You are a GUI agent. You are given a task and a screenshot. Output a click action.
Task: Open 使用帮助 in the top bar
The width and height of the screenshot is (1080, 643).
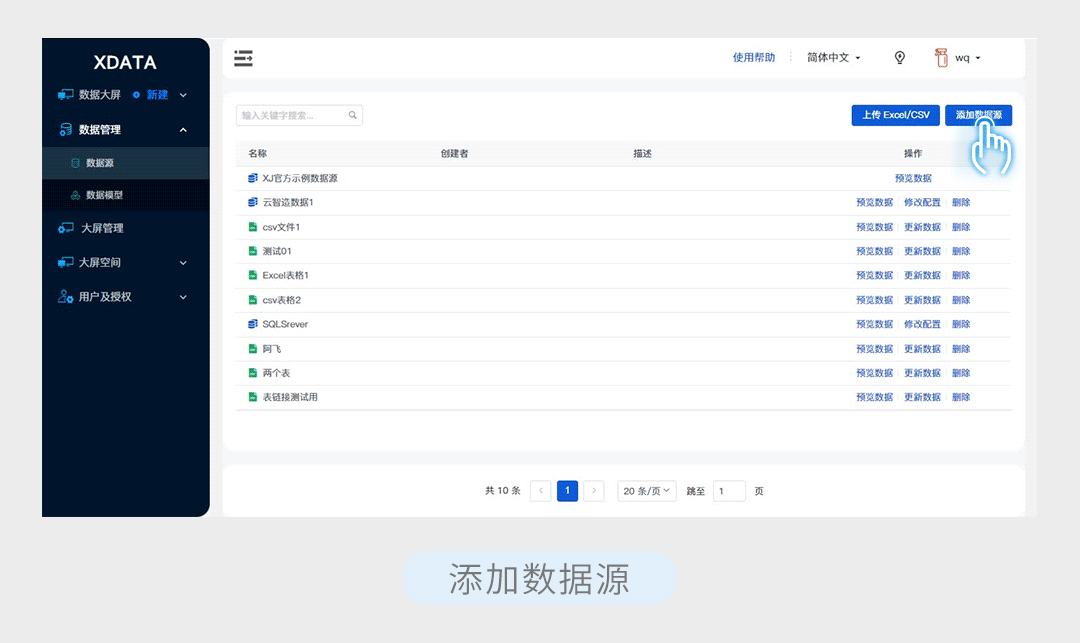[x=753, y=57]
